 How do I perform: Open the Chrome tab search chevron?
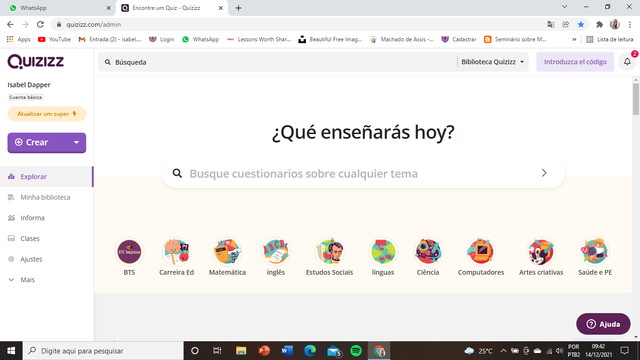point(564,7)
